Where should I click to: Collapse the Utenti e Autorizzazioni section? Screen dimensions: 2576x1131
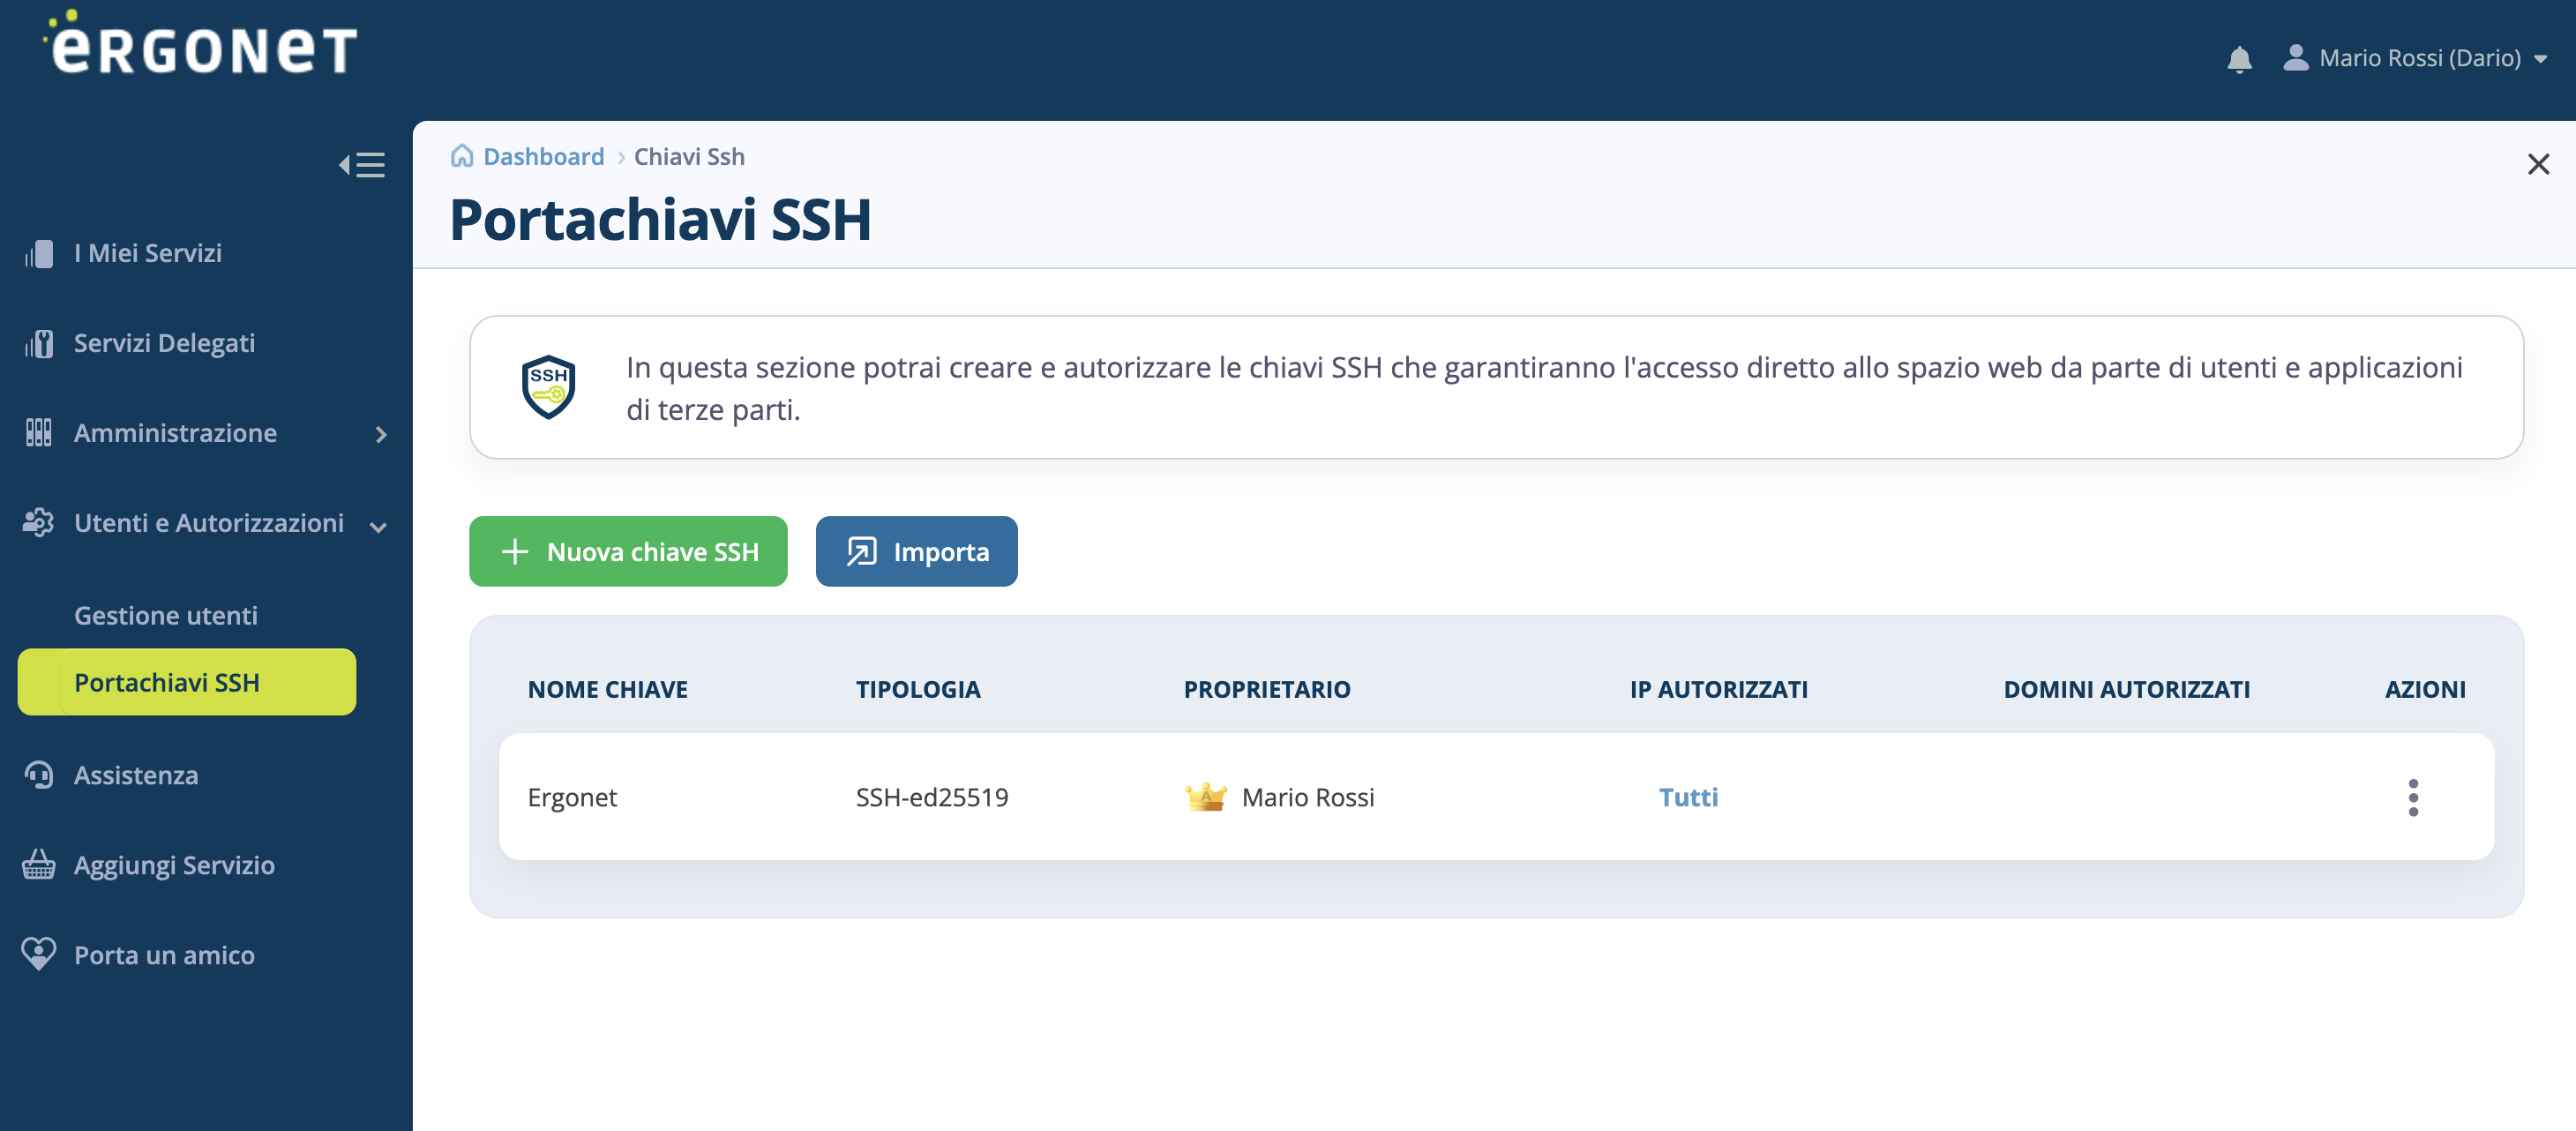coord(378,526)
